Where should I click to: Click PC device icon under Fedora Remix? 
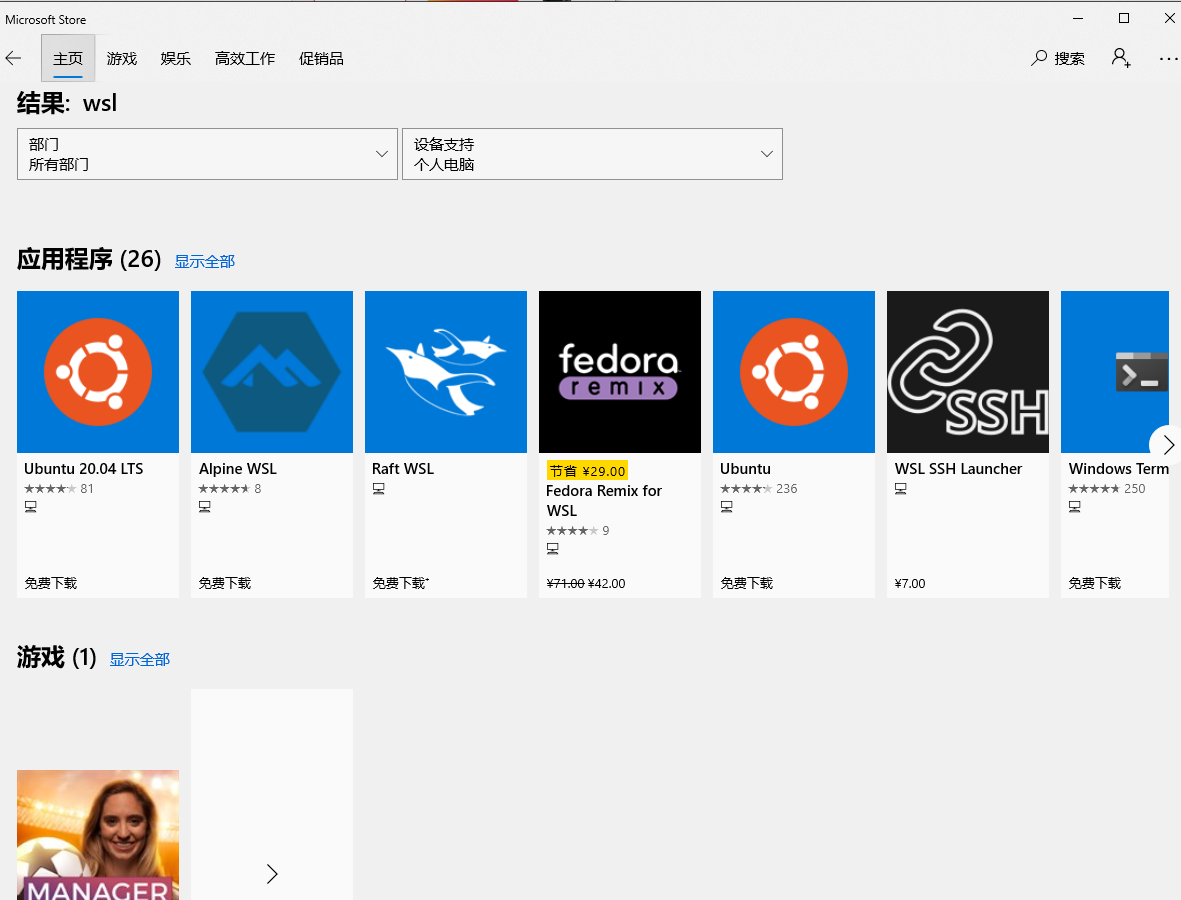click(553, 549)
